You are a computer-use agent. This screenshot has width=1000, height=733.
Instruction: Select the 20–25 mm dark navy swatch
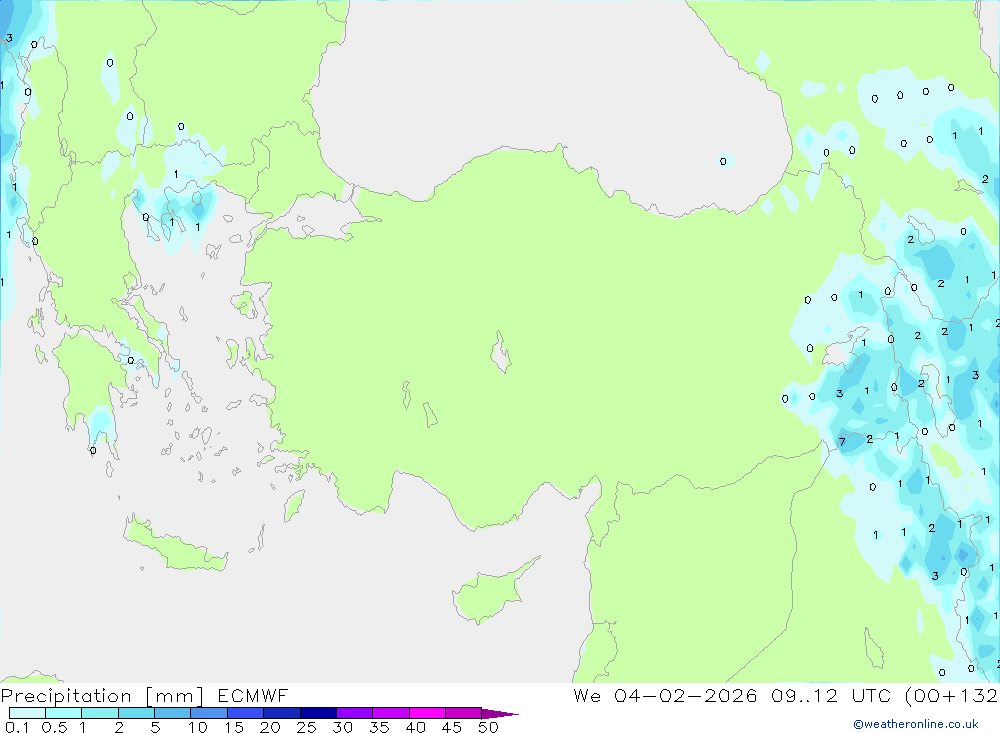pos(281,713)
